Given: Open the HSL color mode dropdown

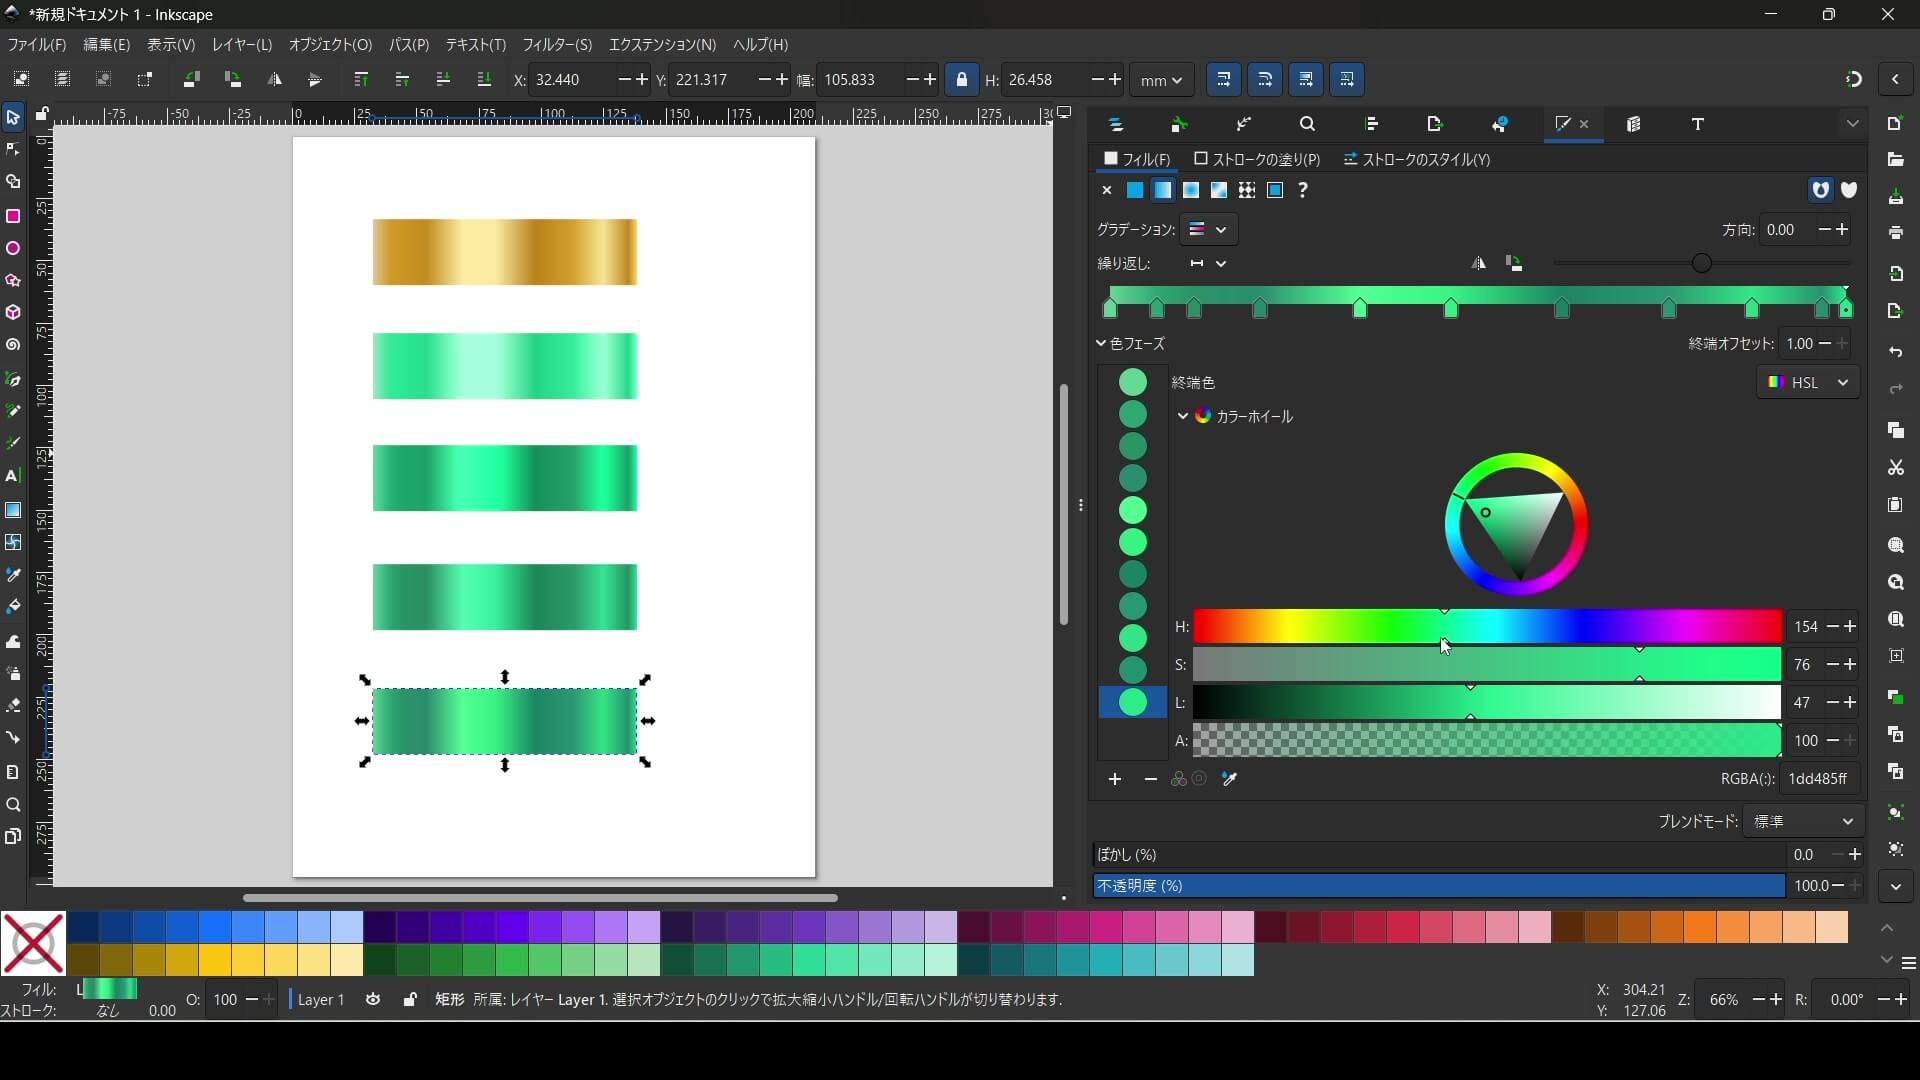Looking at the screenshot, I should pos(1808,382).
